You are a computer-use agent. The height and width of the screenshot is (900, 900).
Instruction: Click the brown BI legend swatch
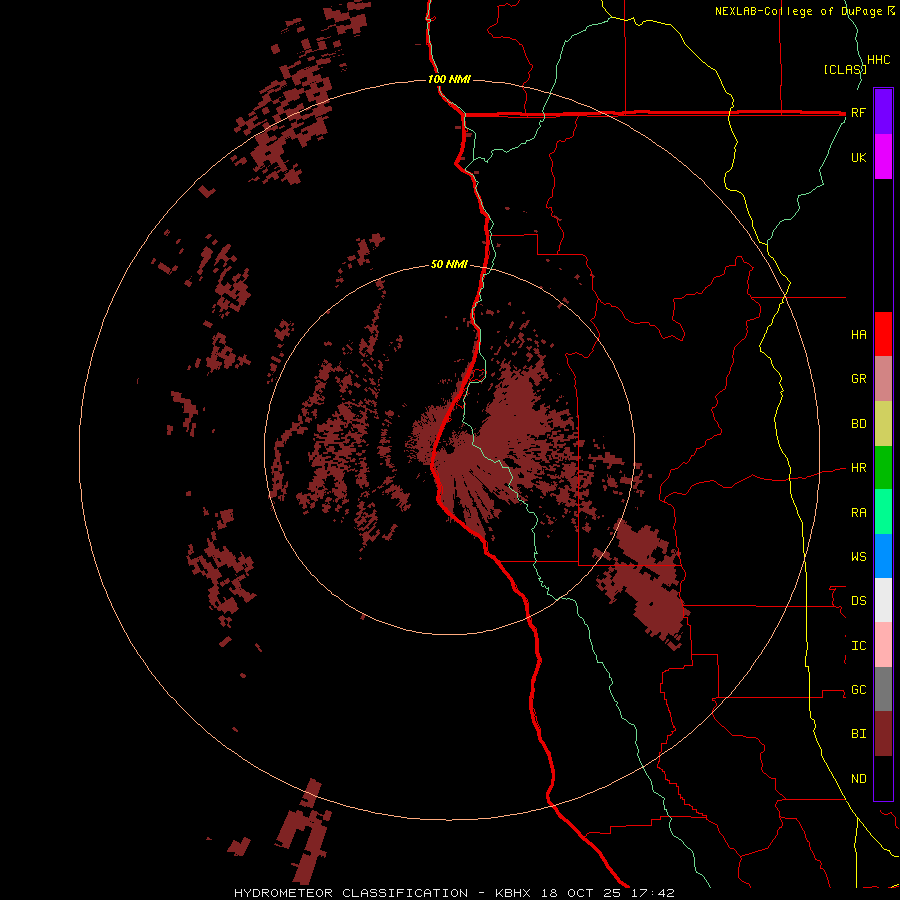tap(883, 734)
